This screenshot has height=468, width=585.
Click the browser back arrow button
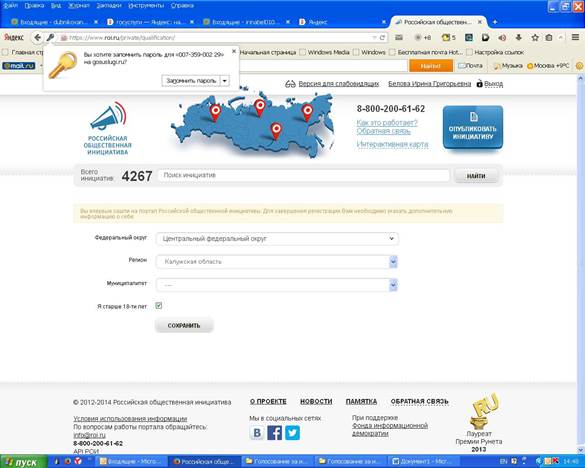click(x=37, y=37)
